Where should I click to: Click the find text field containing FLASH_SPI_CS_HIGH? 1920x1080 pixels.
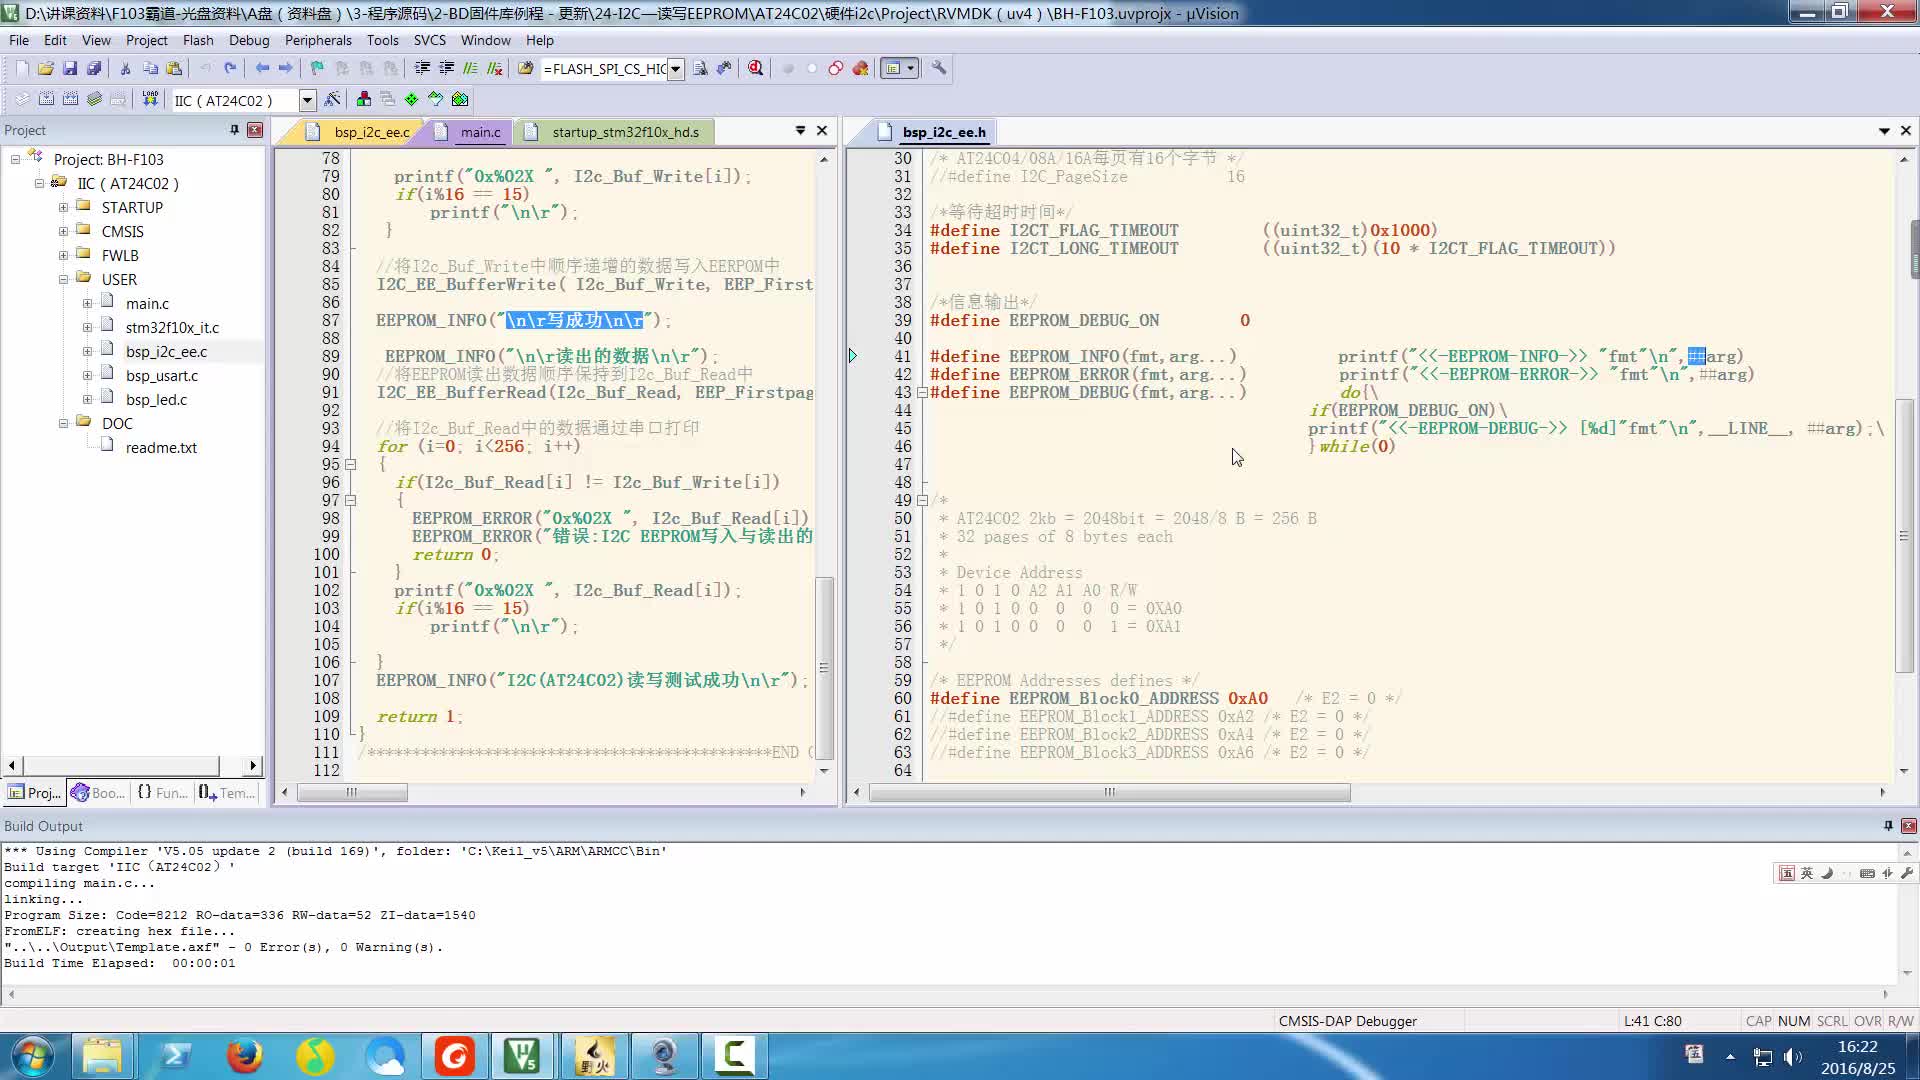tap(604, 69)
